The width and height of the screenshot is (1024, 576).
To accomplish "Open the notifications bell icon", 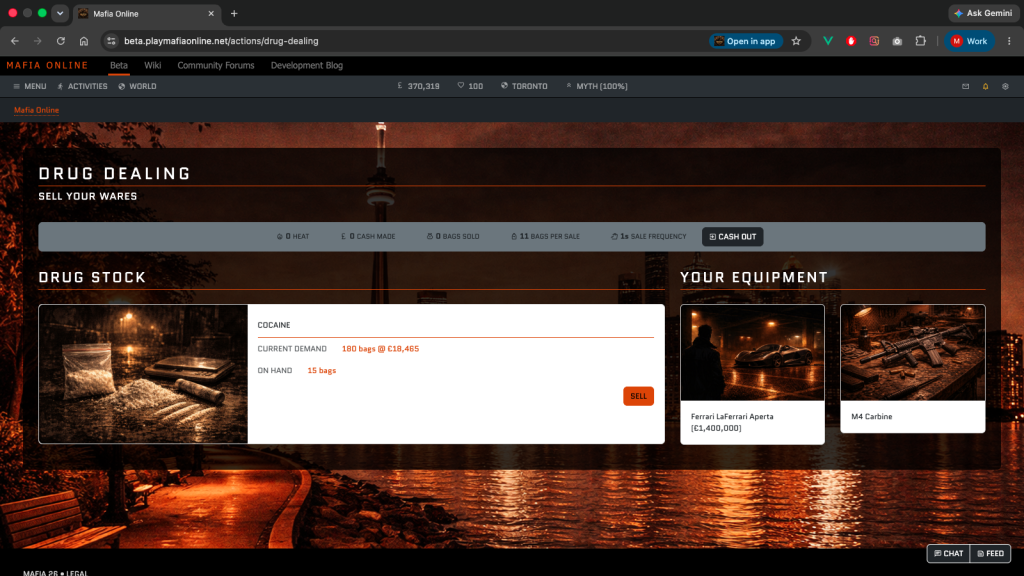I will point(985,86).
